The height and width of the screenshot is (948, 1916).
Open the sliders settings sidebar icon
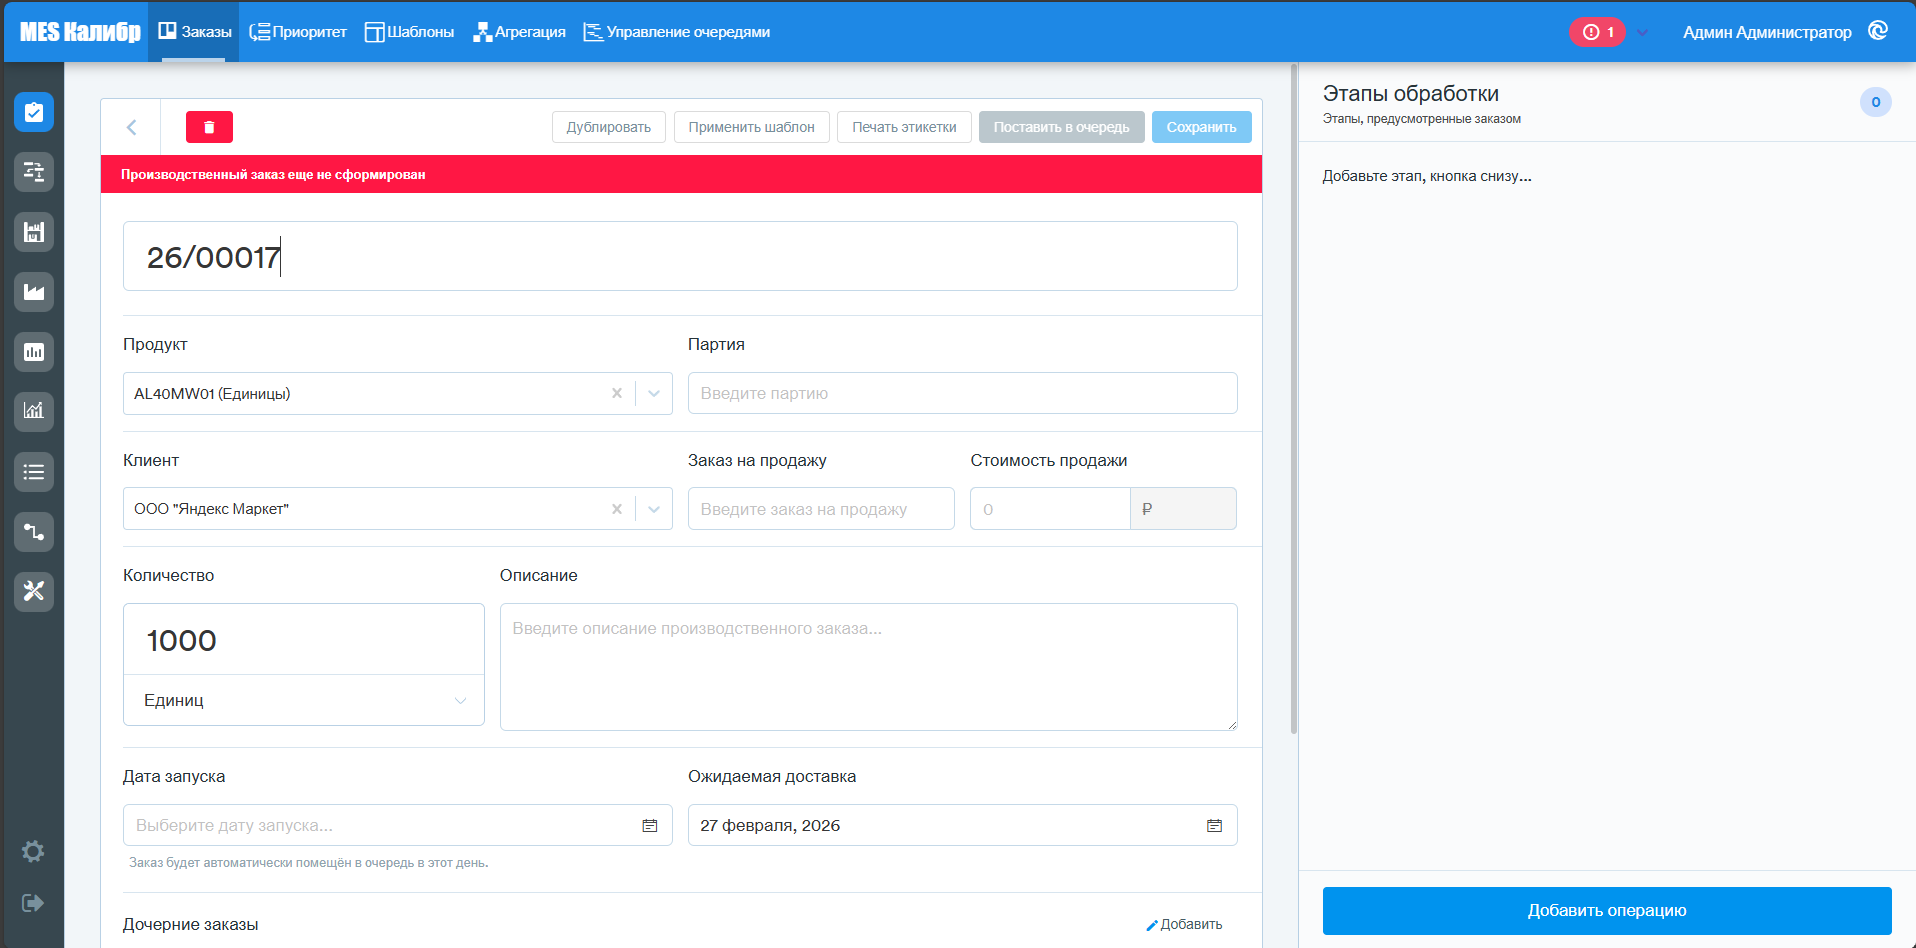34,172
